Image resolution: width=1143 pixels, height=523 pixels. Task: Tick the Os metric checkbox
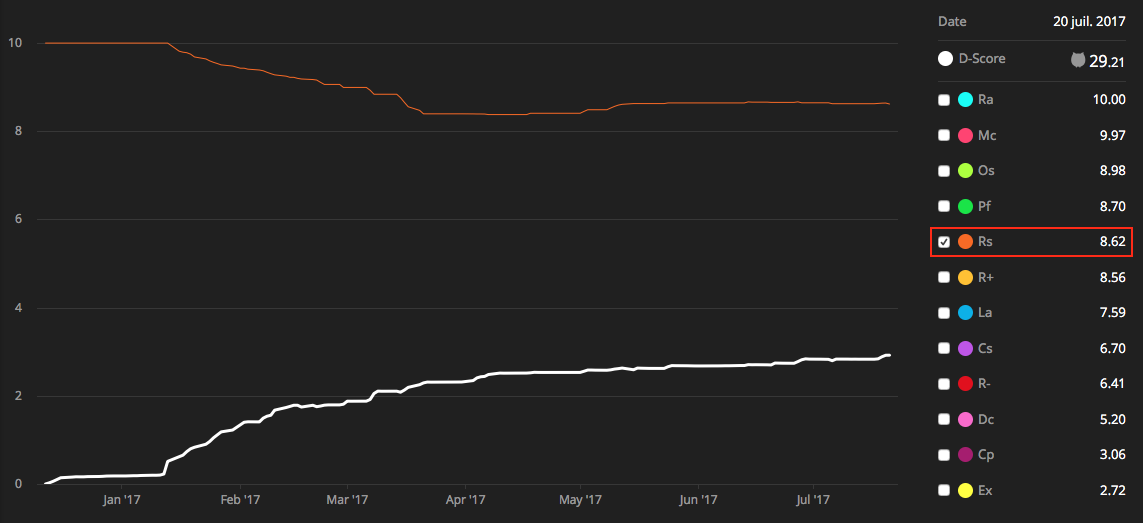coord(944,171)
